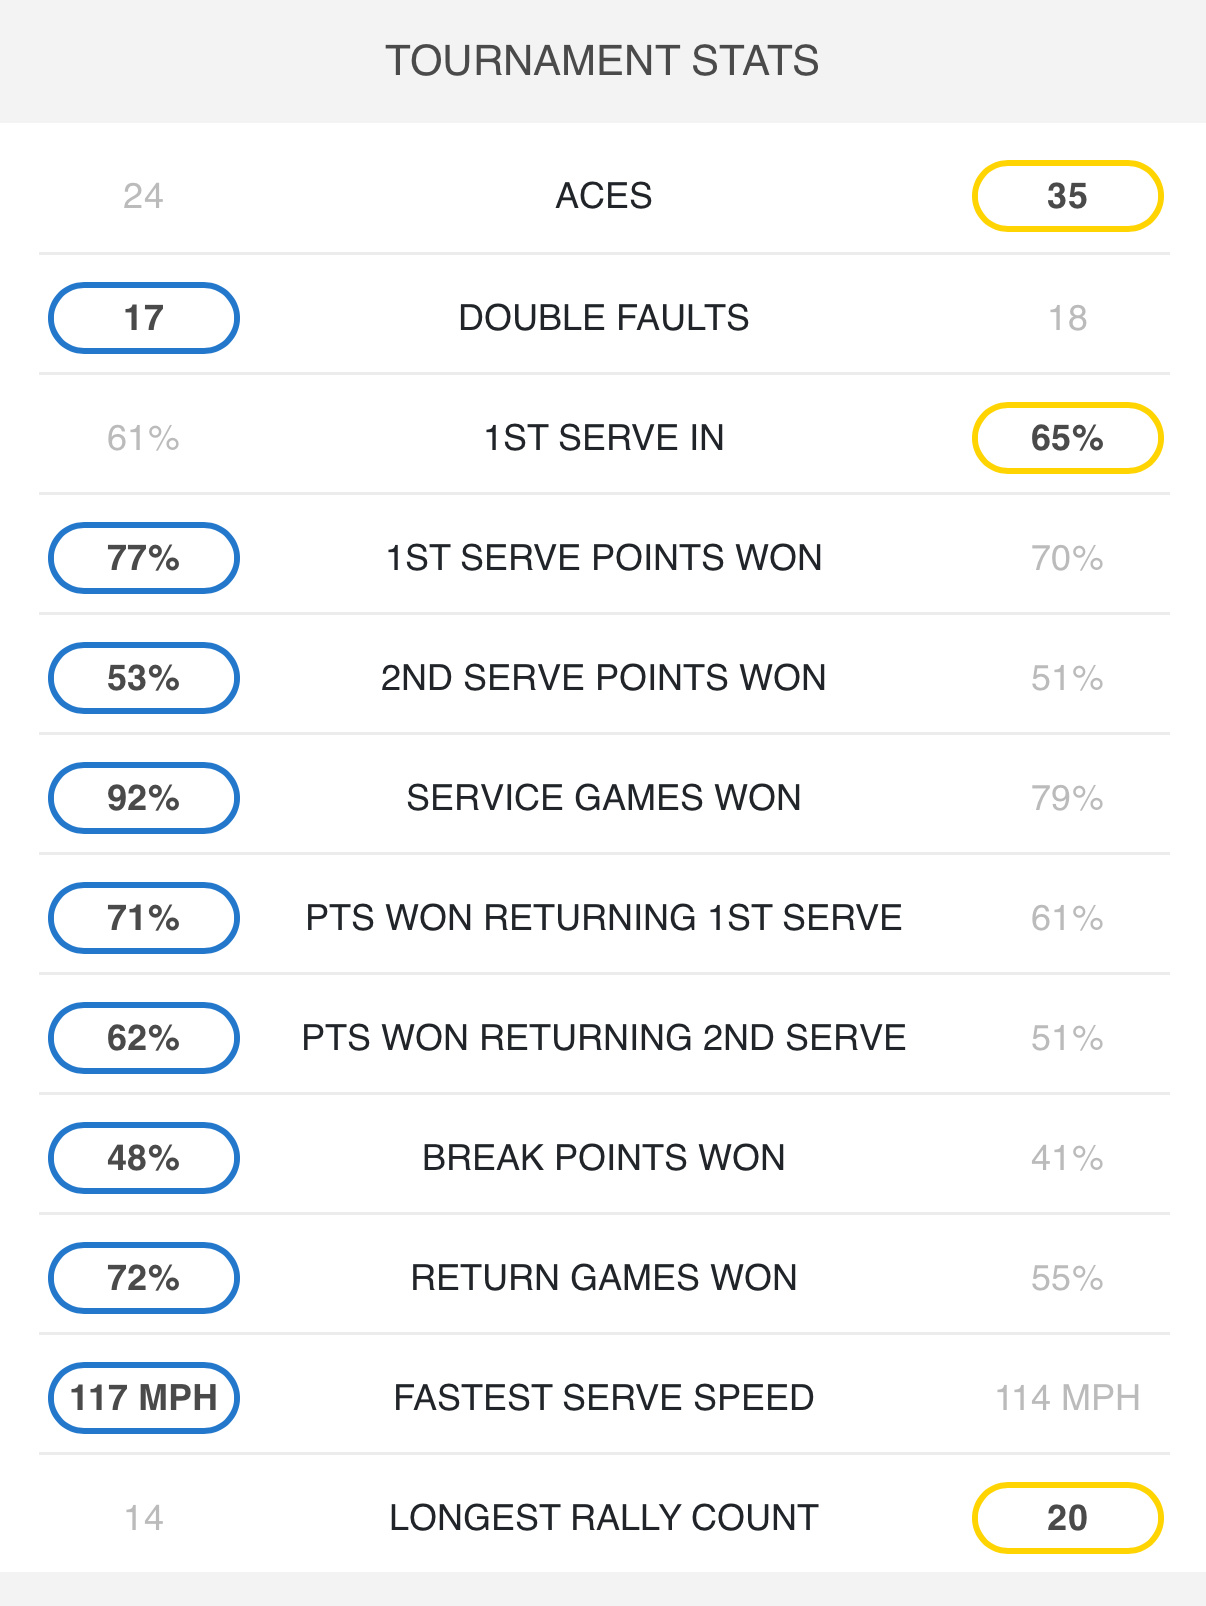The image size is (1206, 1606).
Task: Select the 72% return games won badge
Action: coord(143,1278)
